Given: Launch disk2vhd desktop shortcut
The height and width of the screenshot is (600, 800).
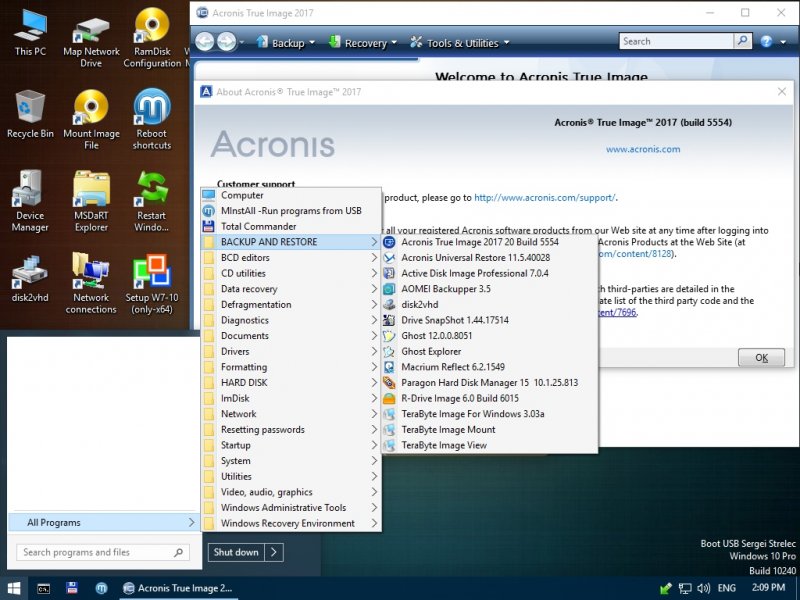Looking at the screenshot, I should click(30, 279).
